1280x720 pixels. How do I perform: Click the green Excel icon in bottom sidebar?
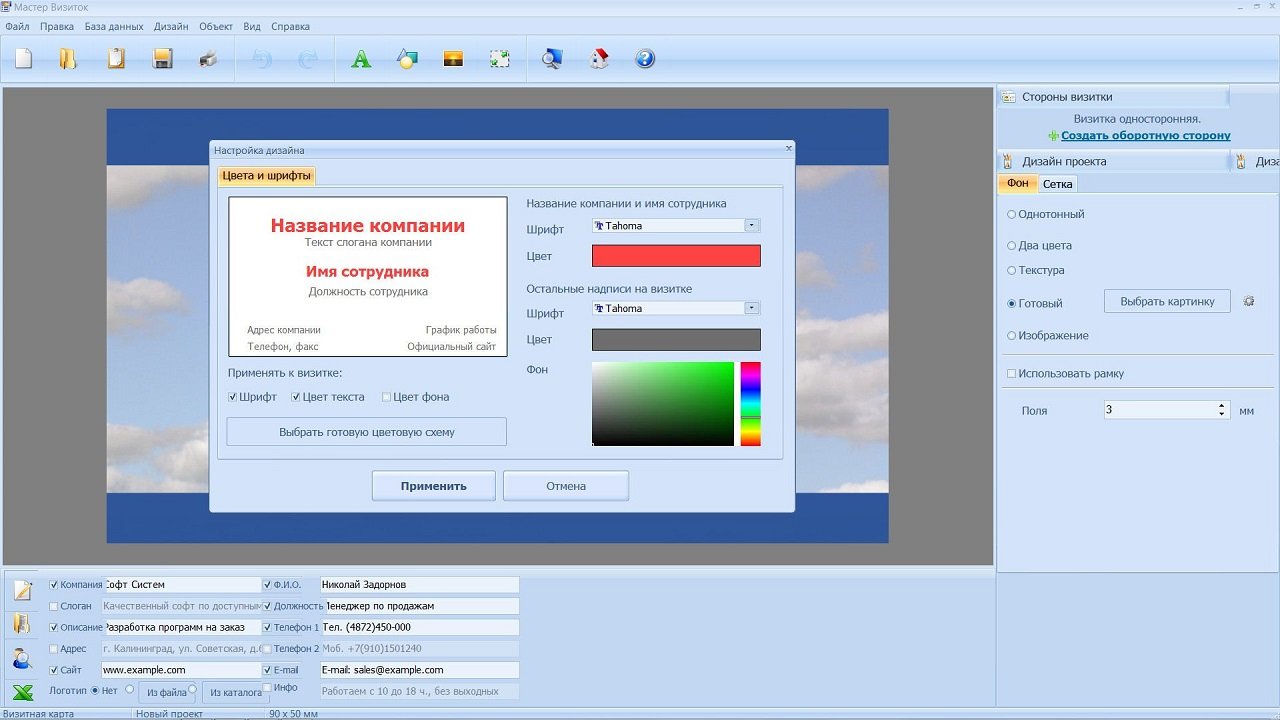click(x=22, y=692)
